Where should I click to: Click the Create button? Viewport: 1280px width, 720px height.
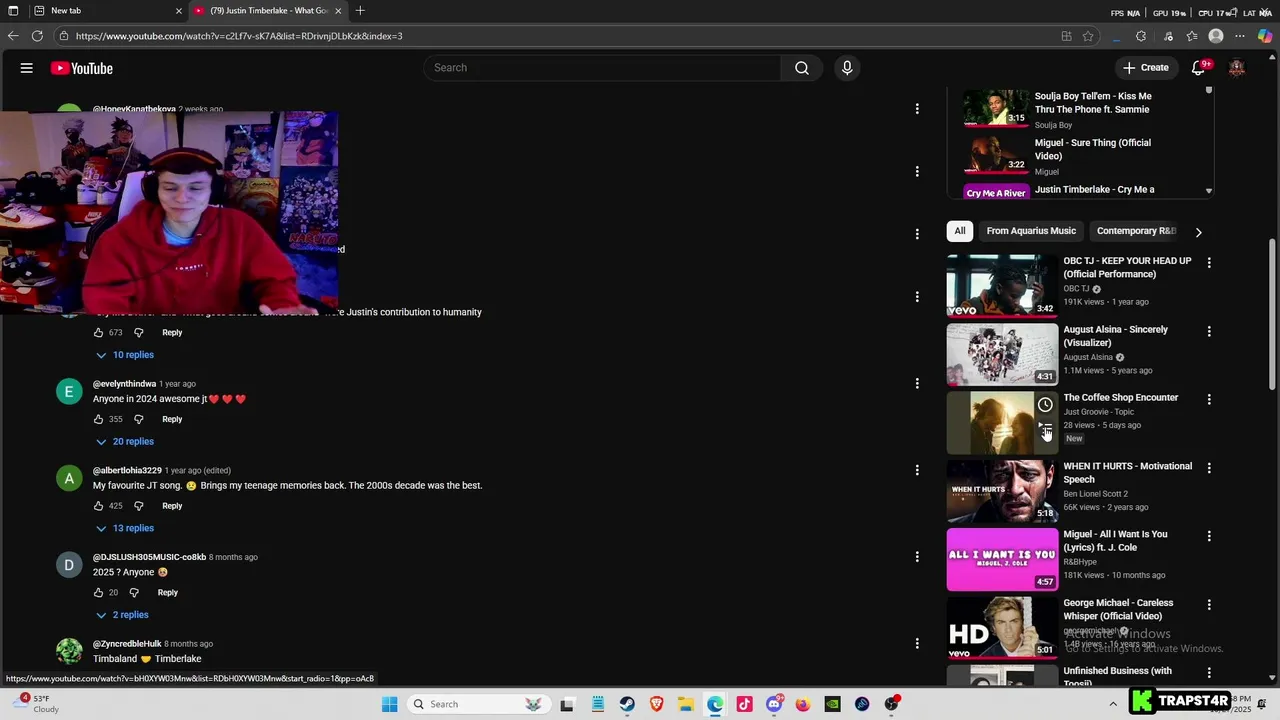point(1145,68)
